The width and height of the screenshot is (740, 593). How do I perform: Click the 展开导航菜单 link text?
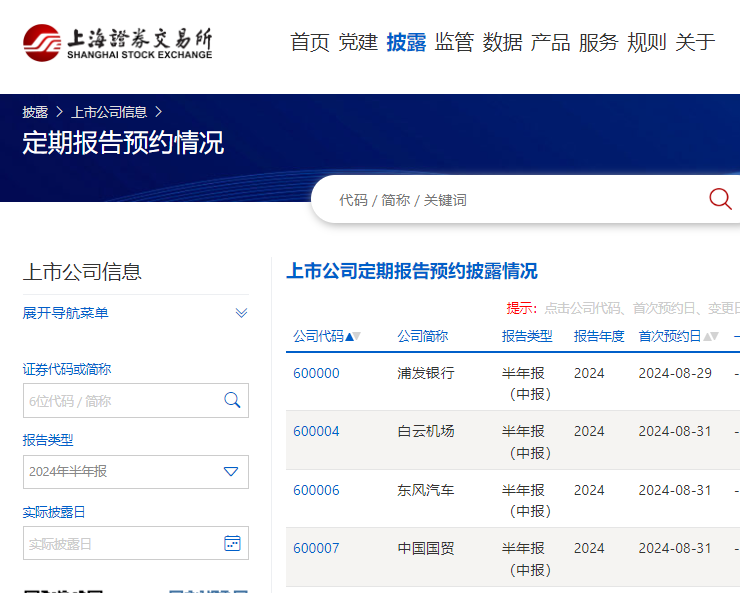click(x=66, y=313)
